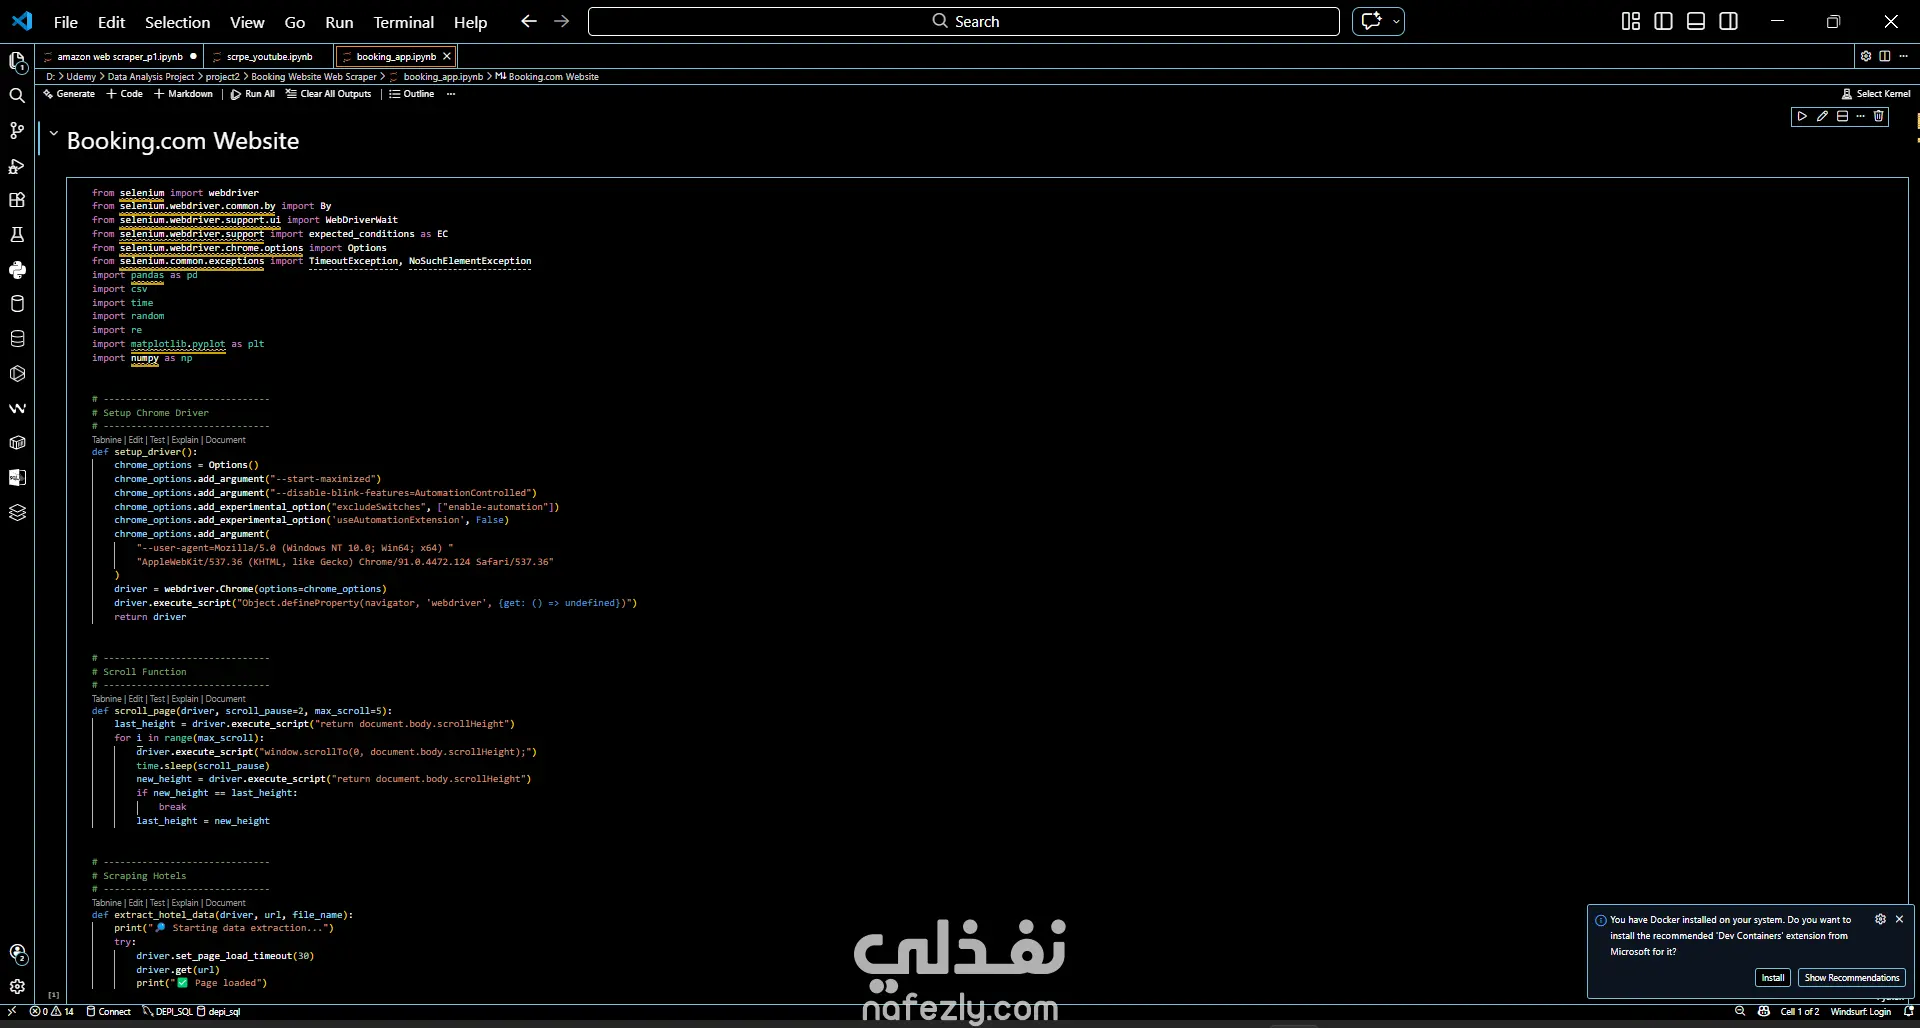Viewport: 1920px width, 1028px height.
Task: Open the notebook Outline
Action: [x=412, y=94]
